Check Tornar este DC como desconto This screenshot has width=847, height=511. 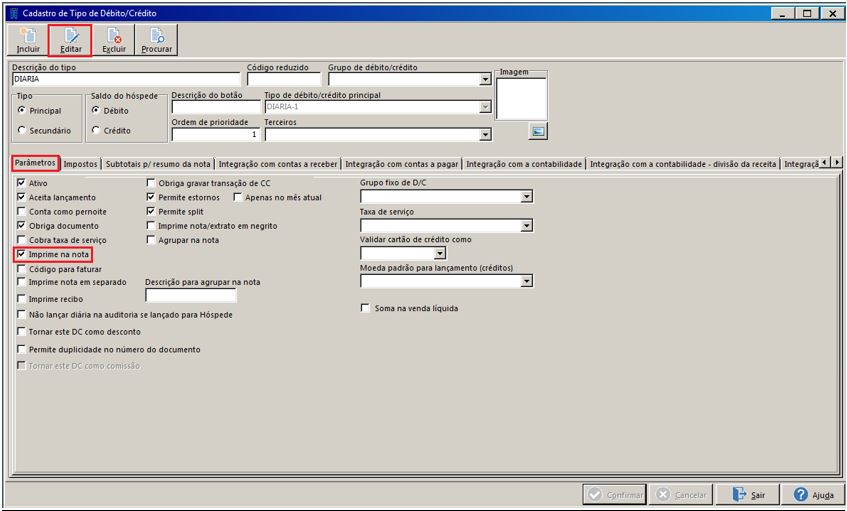[x=22, y=331]
